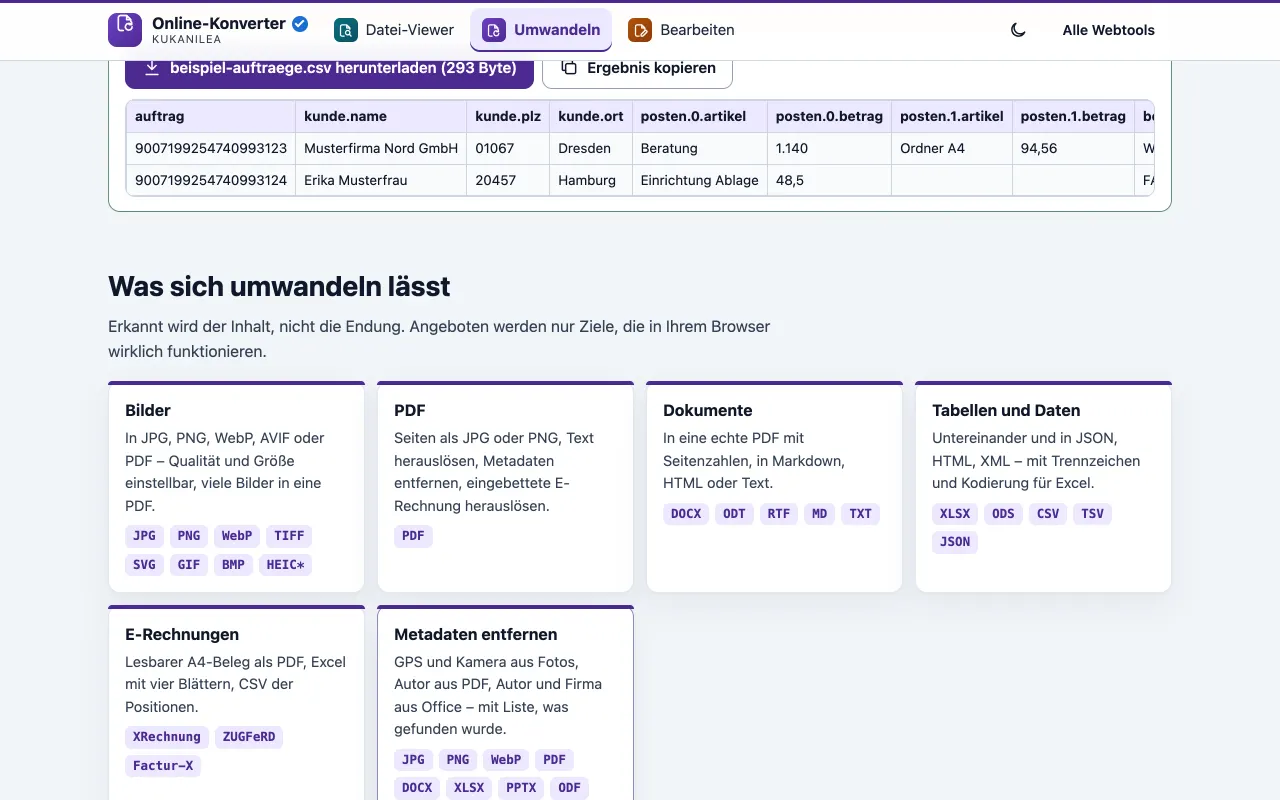Select the E-Rechnungen card heading
Viewport: 1280px width, 800px height.
click(x=182, y=634)
